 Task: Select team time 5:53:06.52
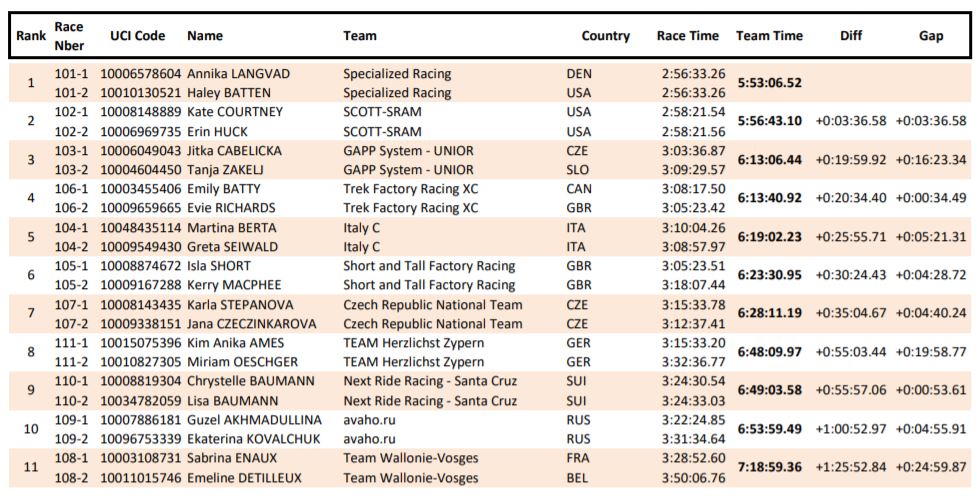(770, 83)
